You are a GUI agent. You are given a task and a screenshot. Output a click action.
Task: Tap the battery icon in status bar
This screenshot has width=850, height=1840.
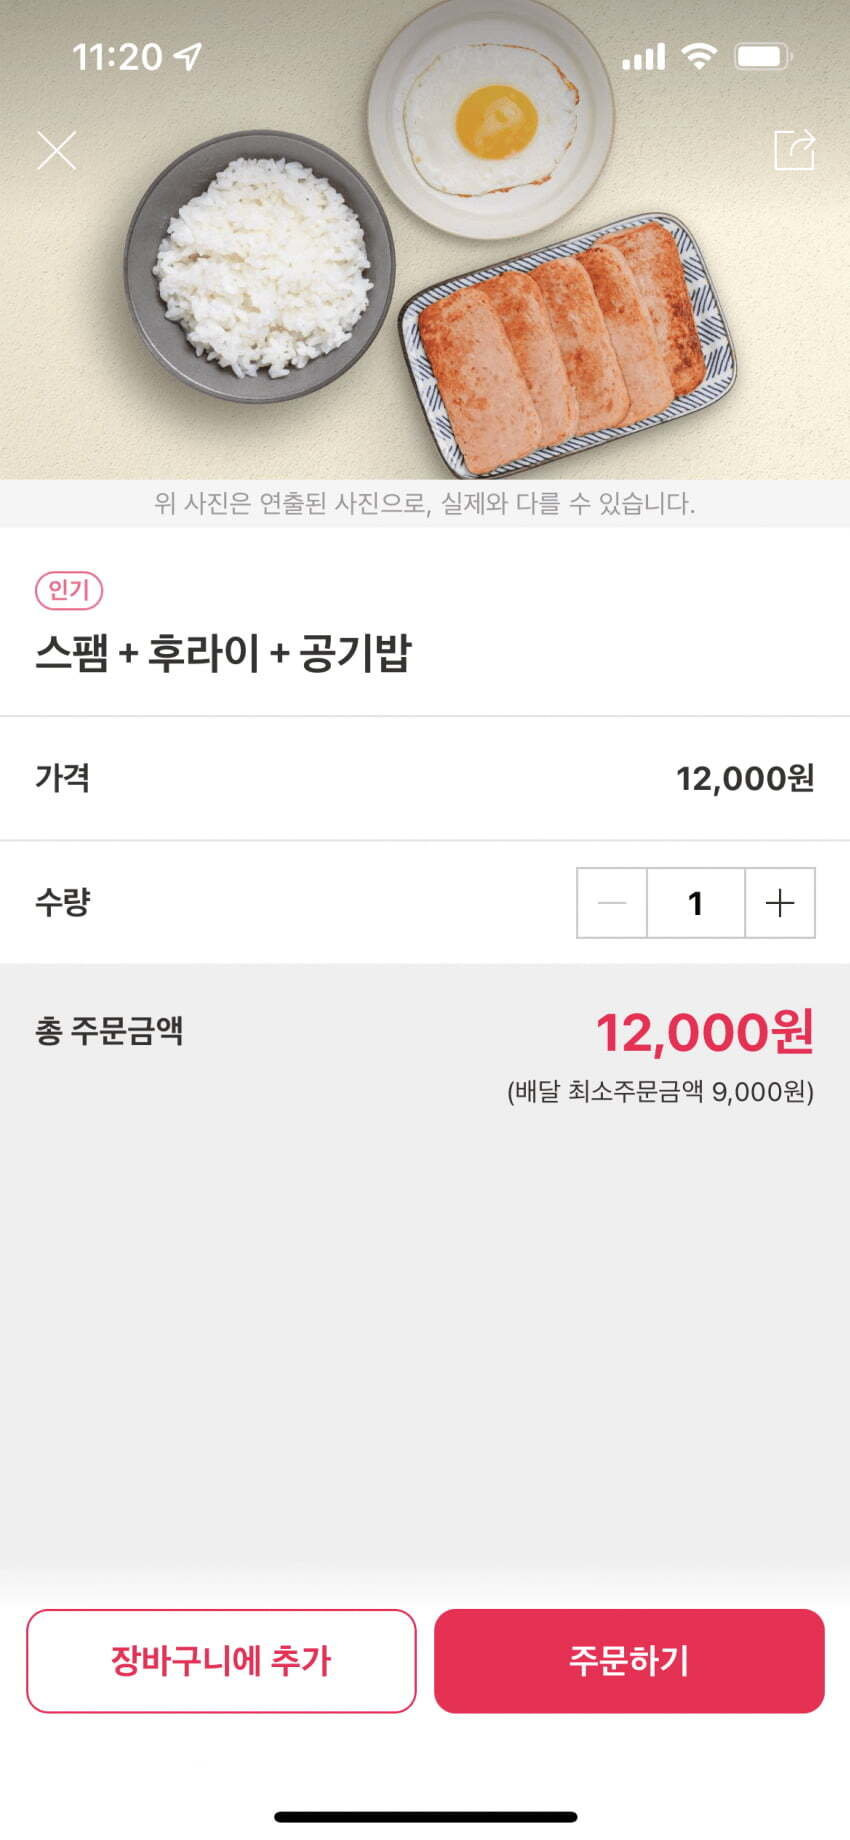(x=764, y=56)
